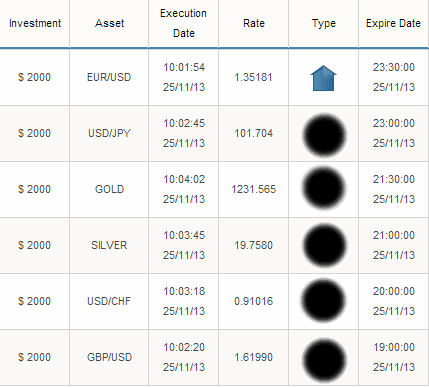Image resolution: width=429 pixels, height=387 pixels.
Task: Click the black circle in GBP/USD row
Action: pyautogui.click(x=324, y=360)
